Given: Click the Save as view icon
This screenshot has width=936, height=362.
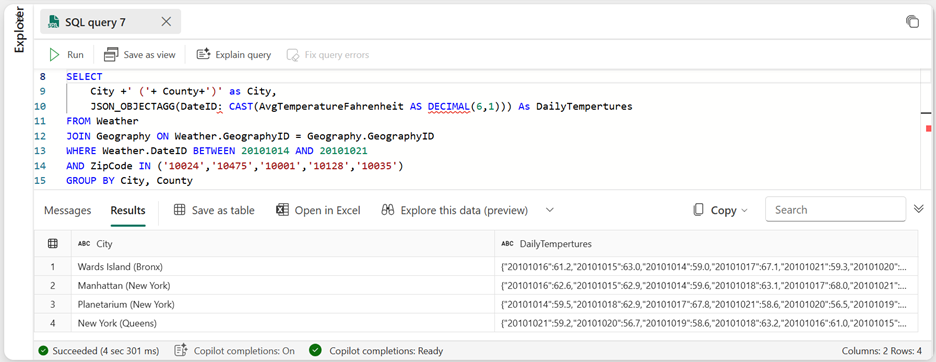Looking at the screenshot, I should [x=112, y=55].
